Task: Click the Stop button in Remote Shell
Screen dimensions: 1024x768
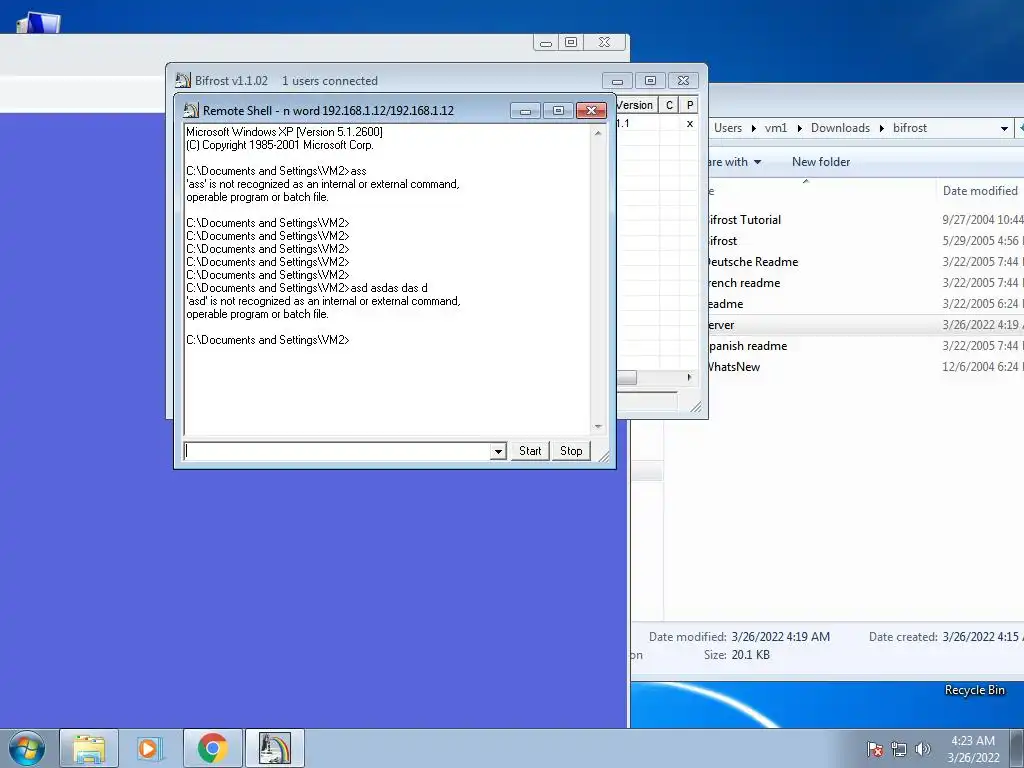Action: [571, 451]
